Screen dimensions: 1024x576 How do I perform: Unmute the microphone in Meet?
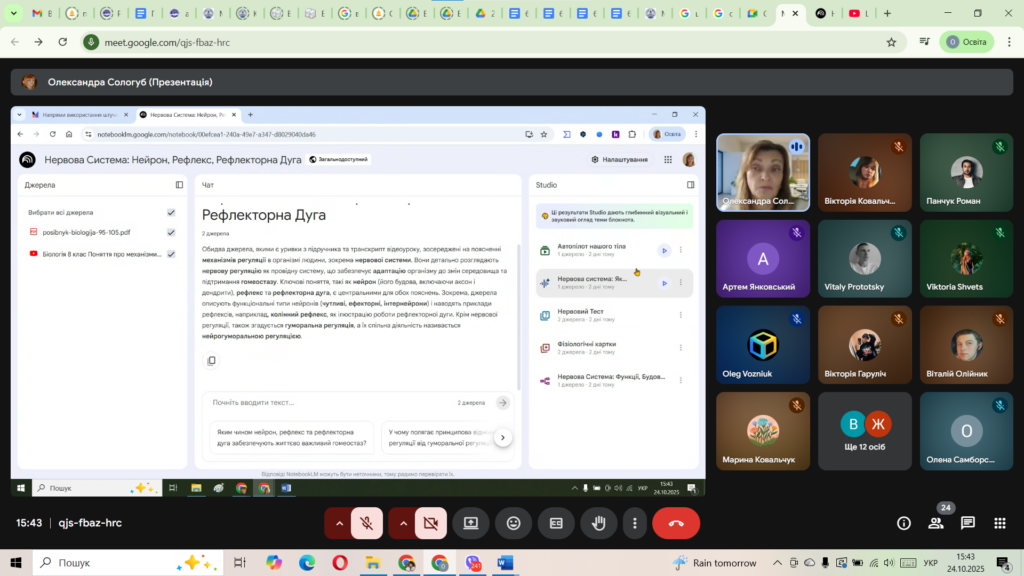pyautogui.click(x=368, y=523)
